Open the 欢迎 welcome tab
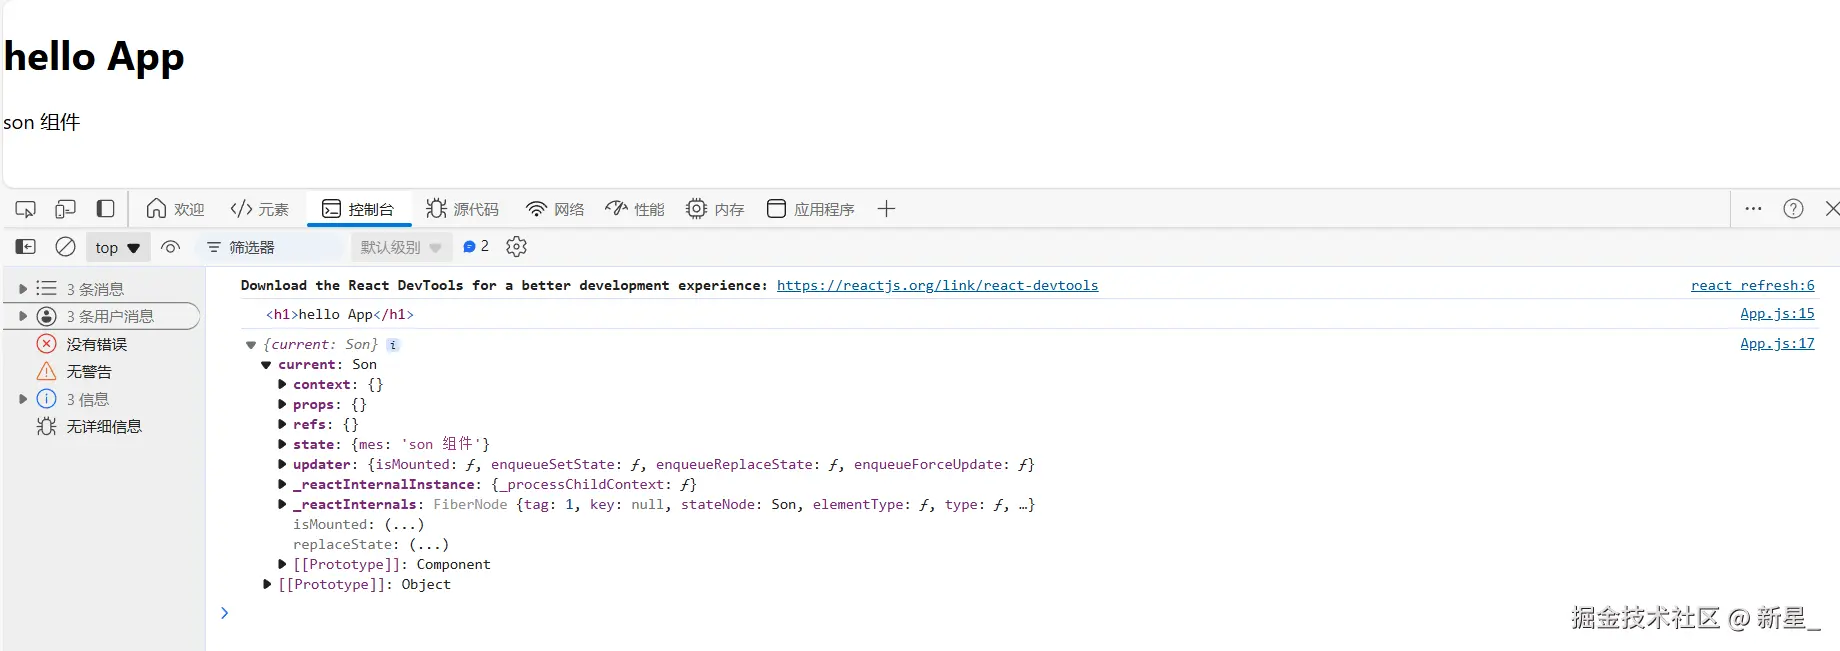This screenshot has height=651, width=1840. click(175, 209)
